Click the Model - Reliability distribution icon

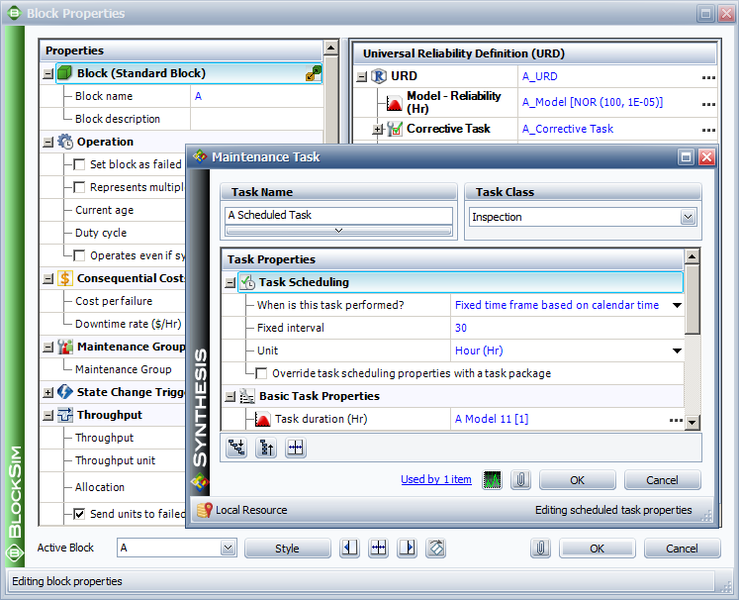coord(394,103)
